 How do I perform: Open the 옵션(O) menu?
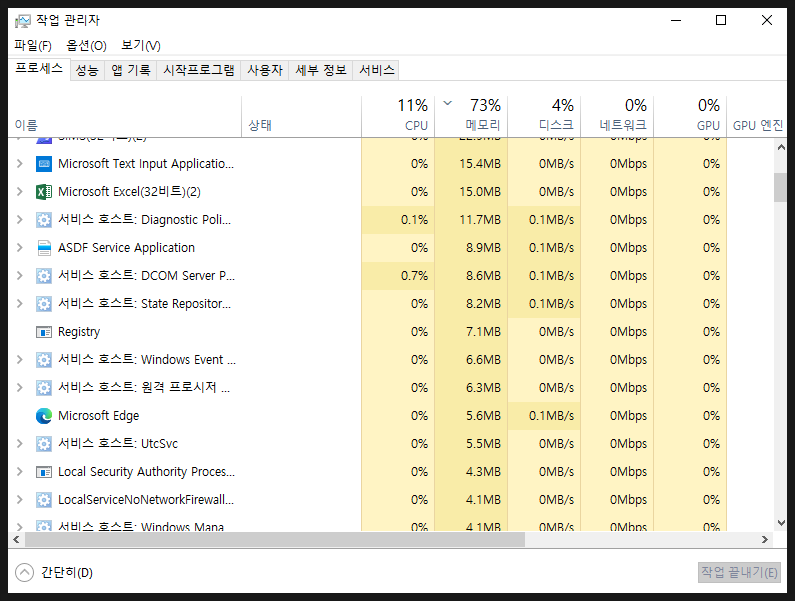[x=86, y=46]
